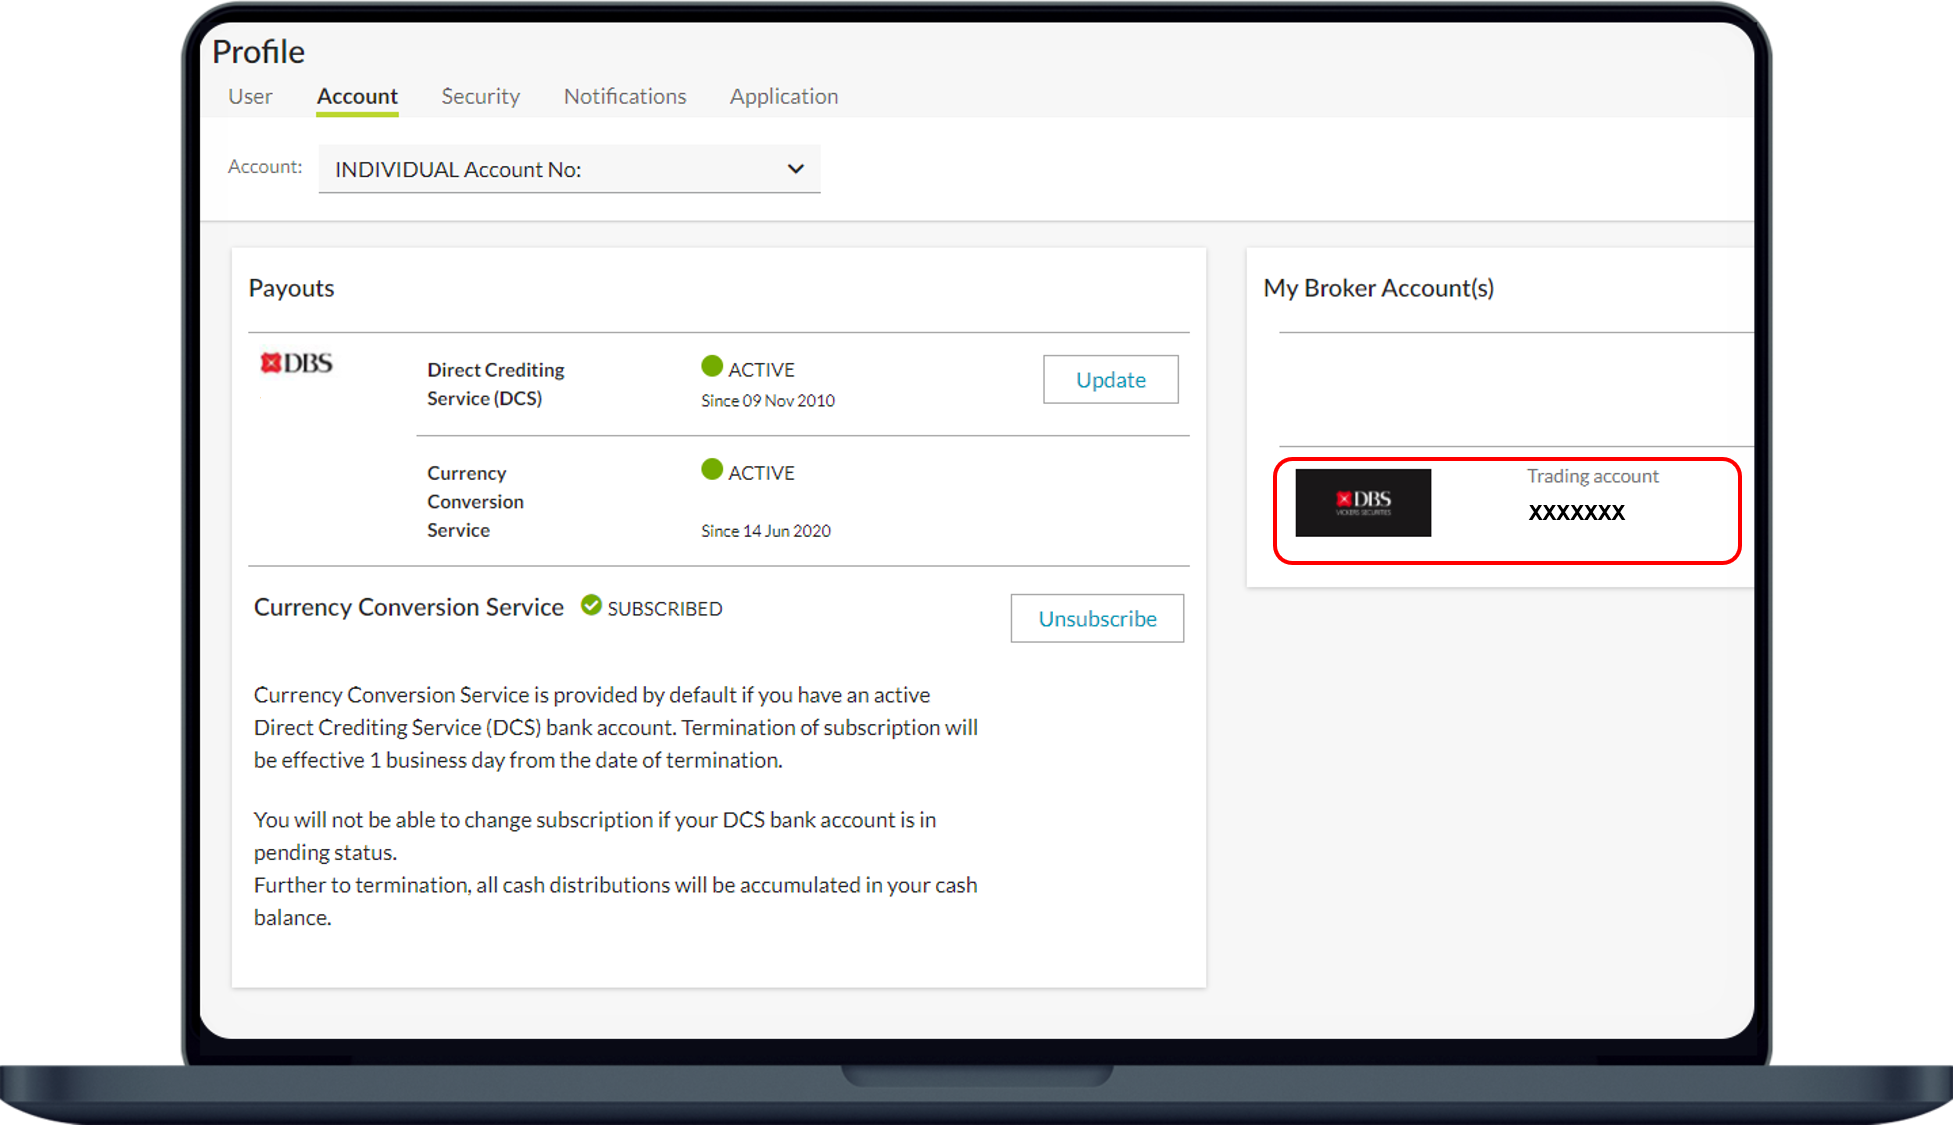Screen dimensions: 1953x1125
Task: Click the Payouts section heading
Action: [291, 288]
